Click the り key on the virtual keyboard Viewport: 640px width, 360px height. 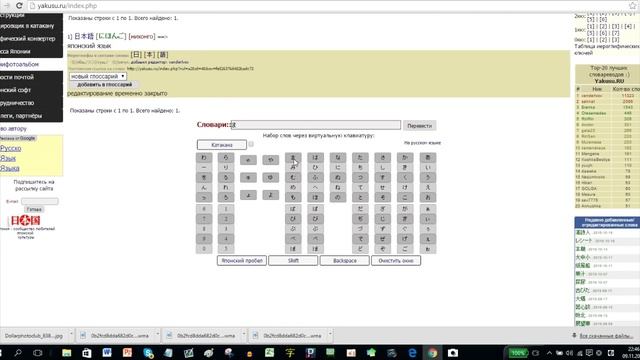226,167
